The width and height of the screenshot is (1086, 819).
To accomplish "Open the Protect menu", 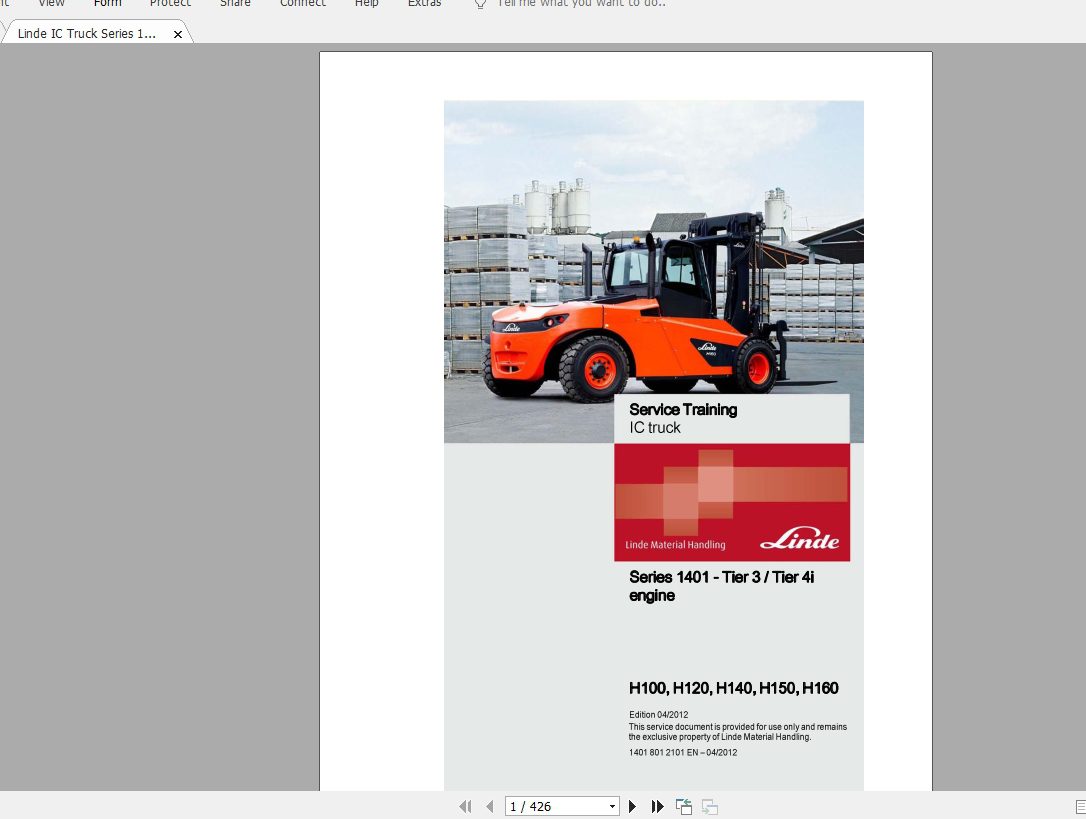I will [170, 3].
